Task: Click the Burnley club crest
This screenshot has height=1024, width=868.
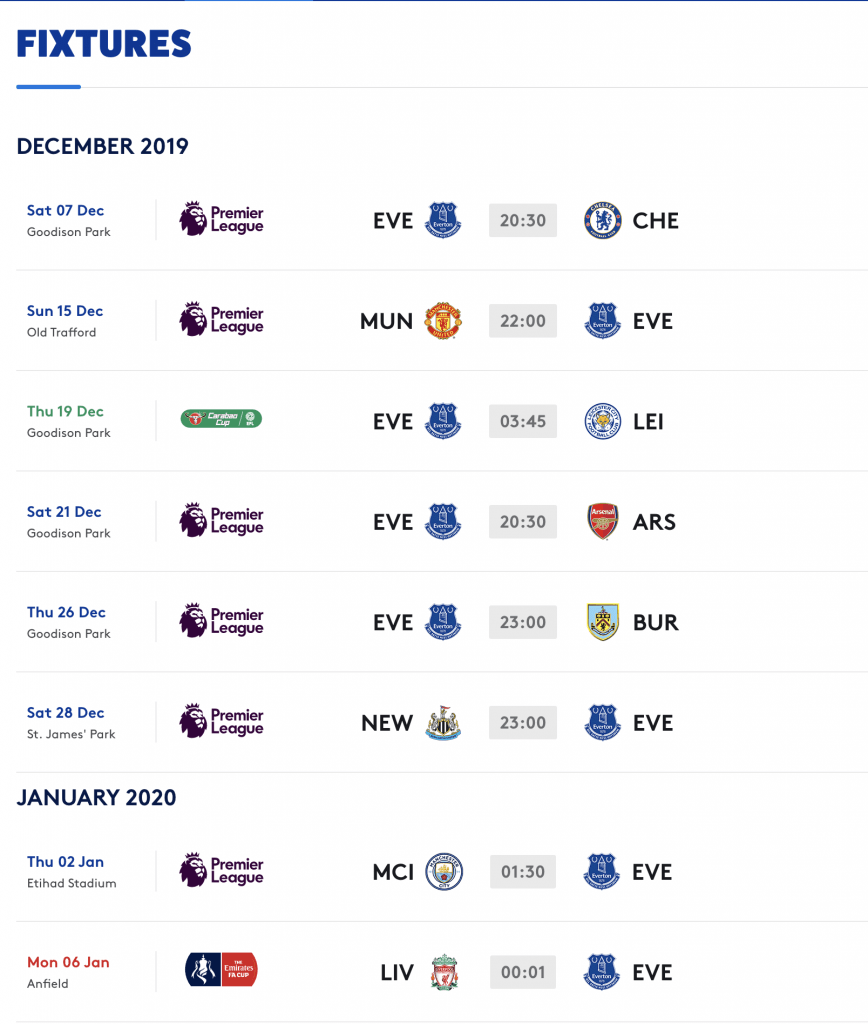Action: 603,622
